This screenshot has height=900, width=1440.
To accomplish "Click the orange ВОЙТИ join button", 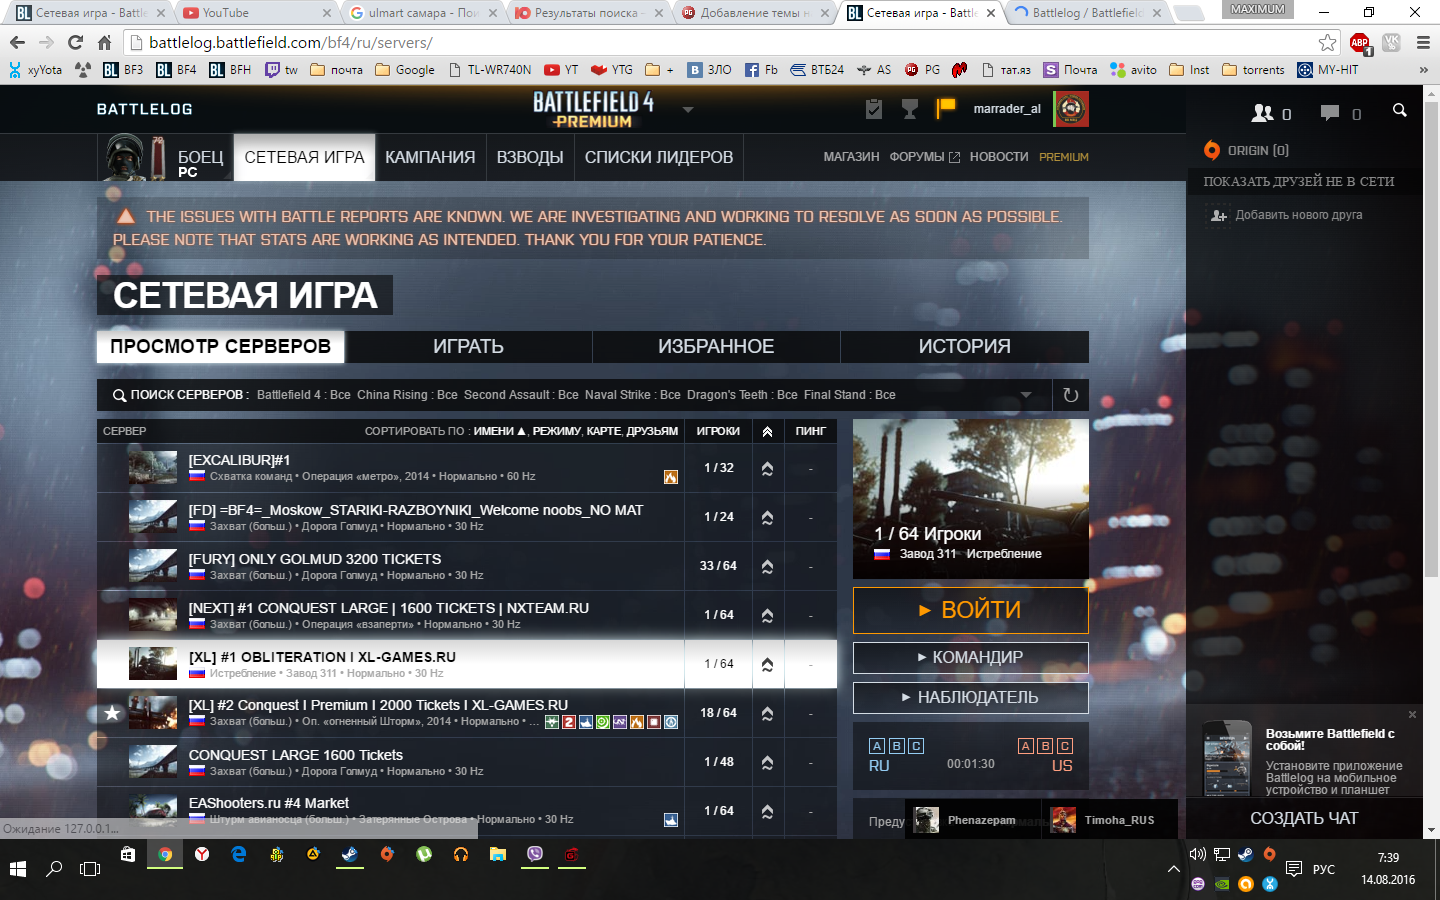I will pos(970,610).
